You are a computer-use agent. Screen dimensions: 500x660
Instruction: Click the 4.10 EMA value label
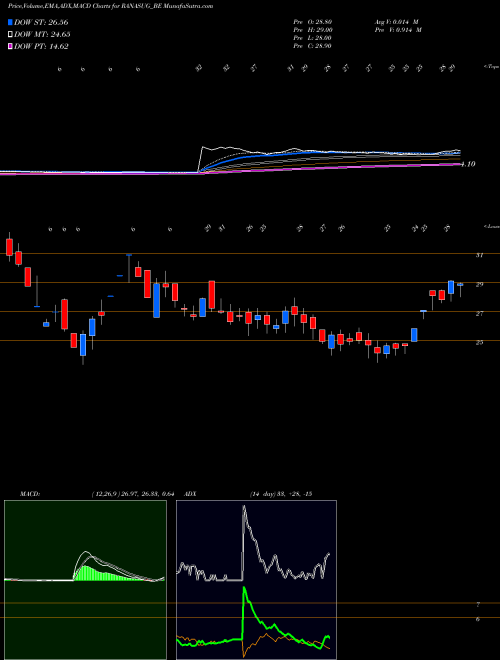[468, 164]
